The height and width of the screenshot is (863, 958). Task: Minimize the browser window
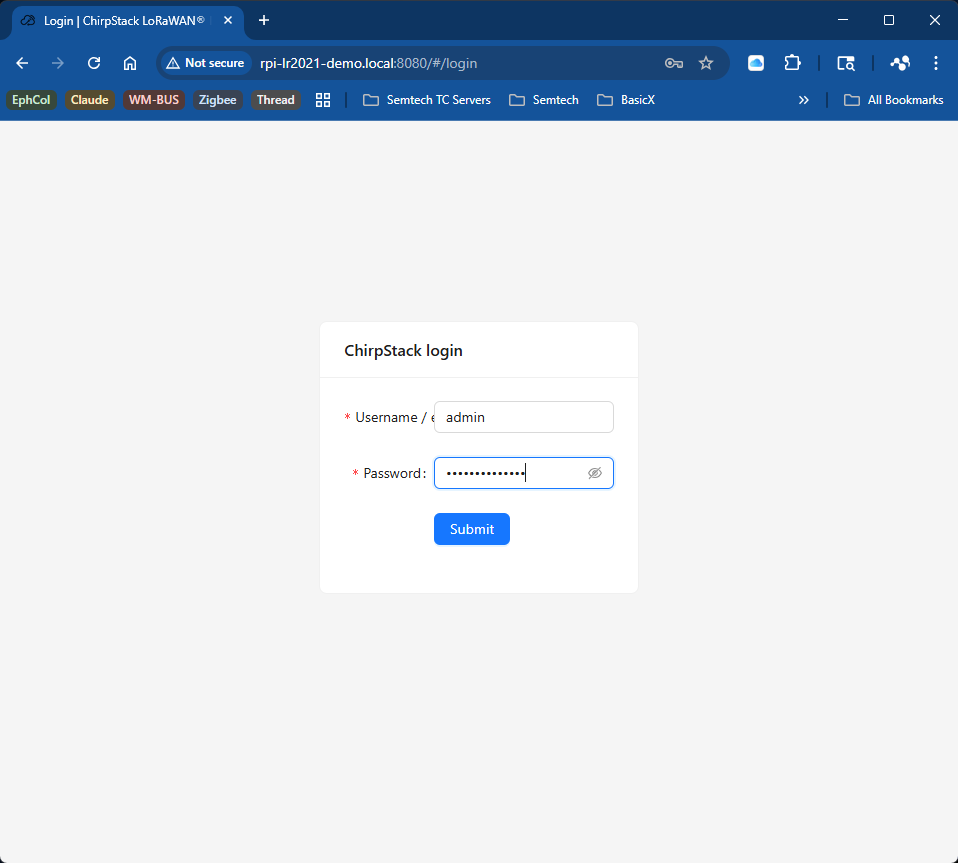pyautogui.click(x=843, y=20)
